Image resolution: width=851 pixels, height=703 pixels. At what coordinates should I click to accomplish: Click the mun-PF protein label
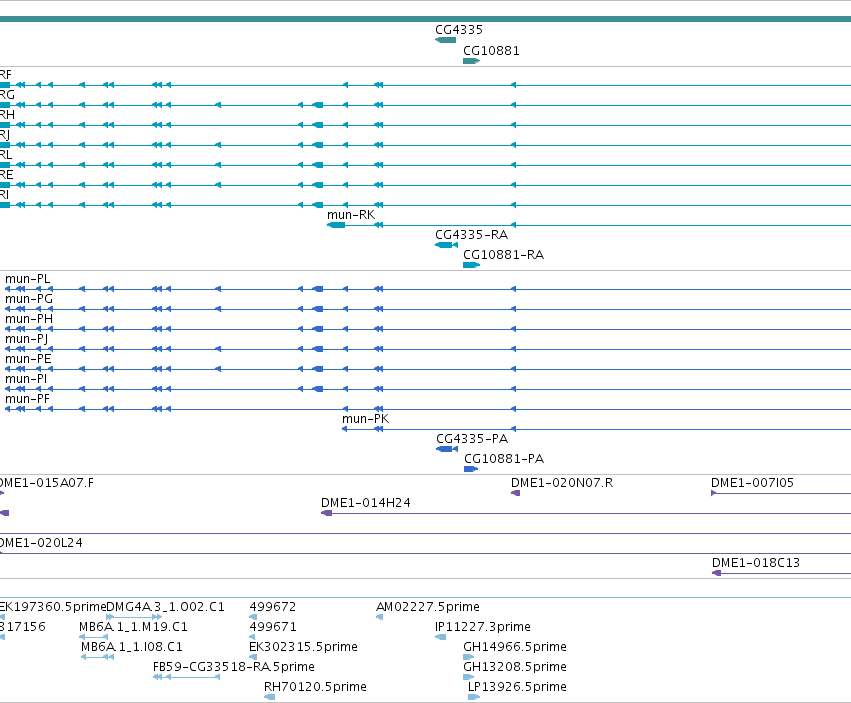[27, 399]
